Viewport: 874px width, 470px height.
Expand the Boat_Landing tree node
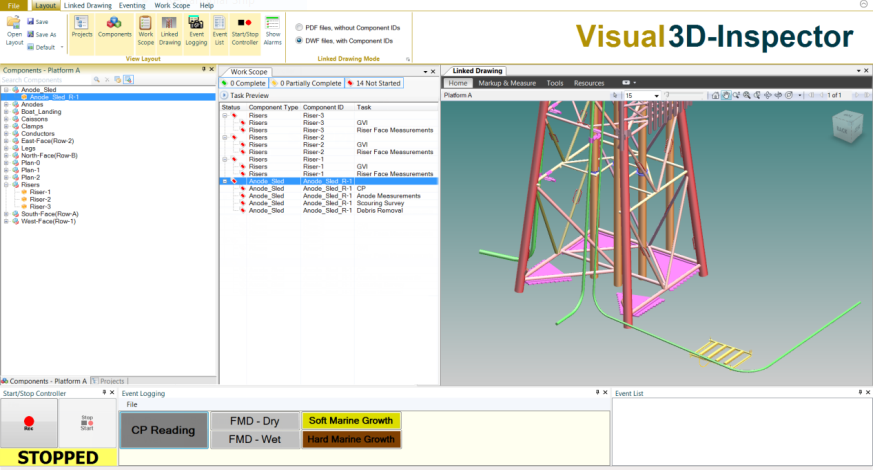6,112
